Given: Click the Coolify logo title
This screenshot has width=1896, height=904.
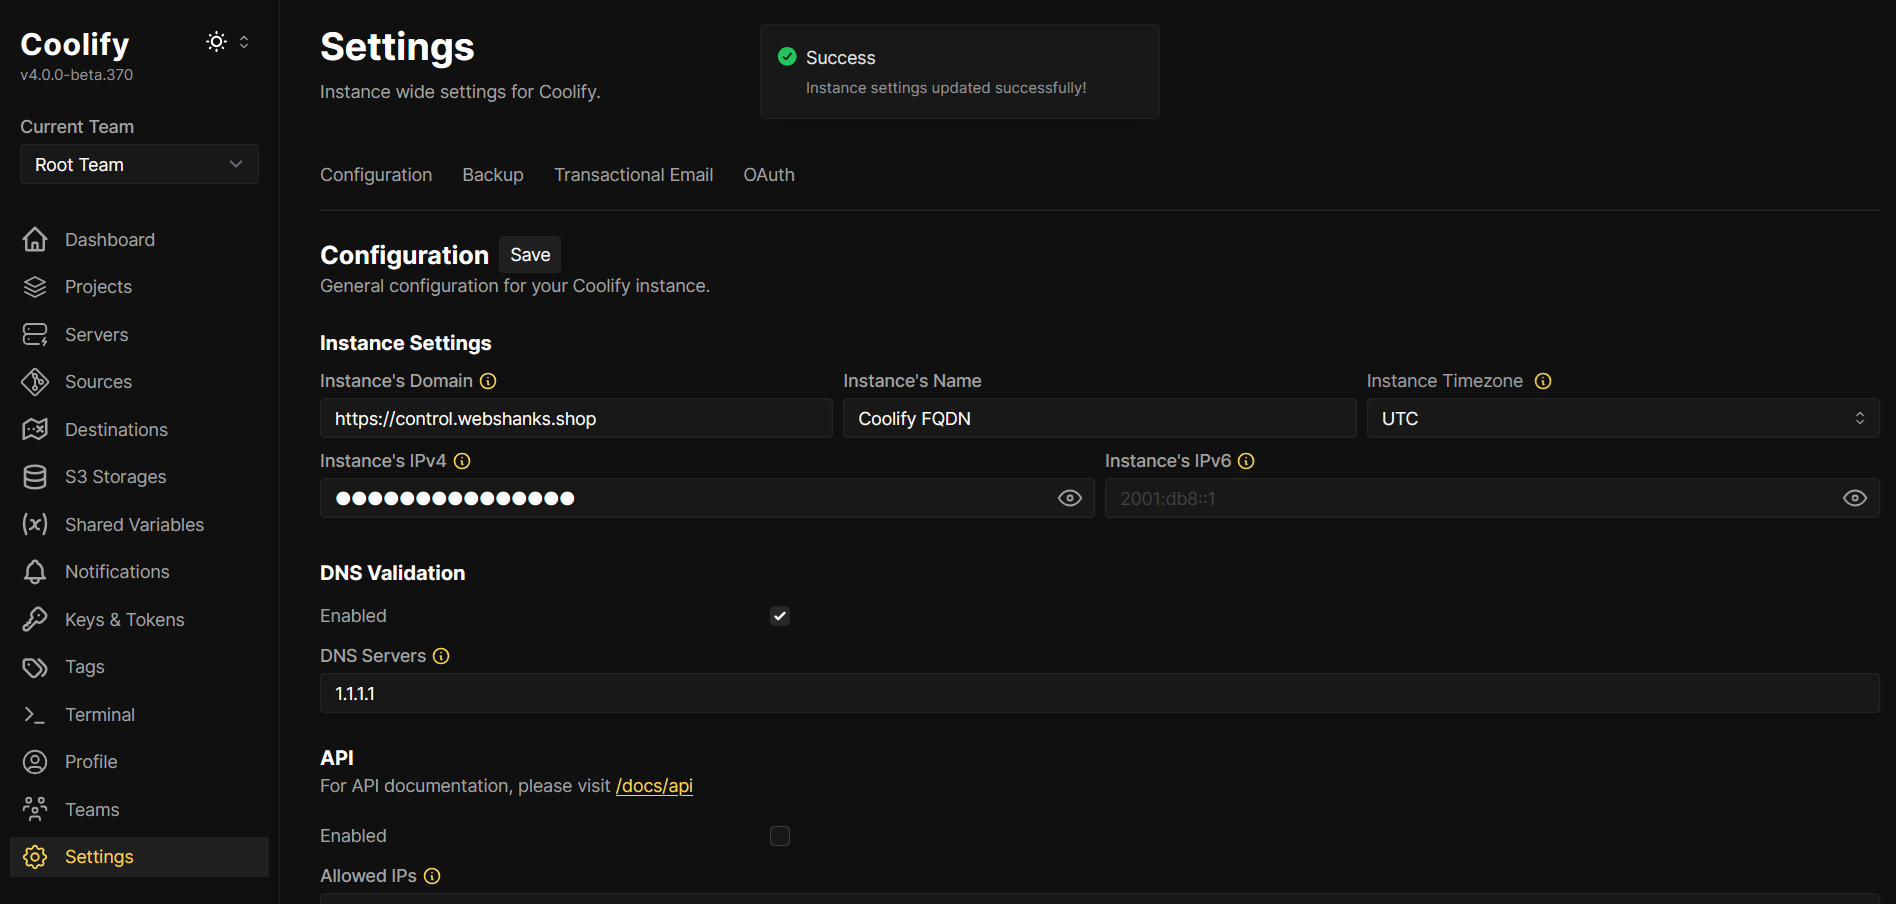Looking at the screenshot, I should [x=75, y=44].
